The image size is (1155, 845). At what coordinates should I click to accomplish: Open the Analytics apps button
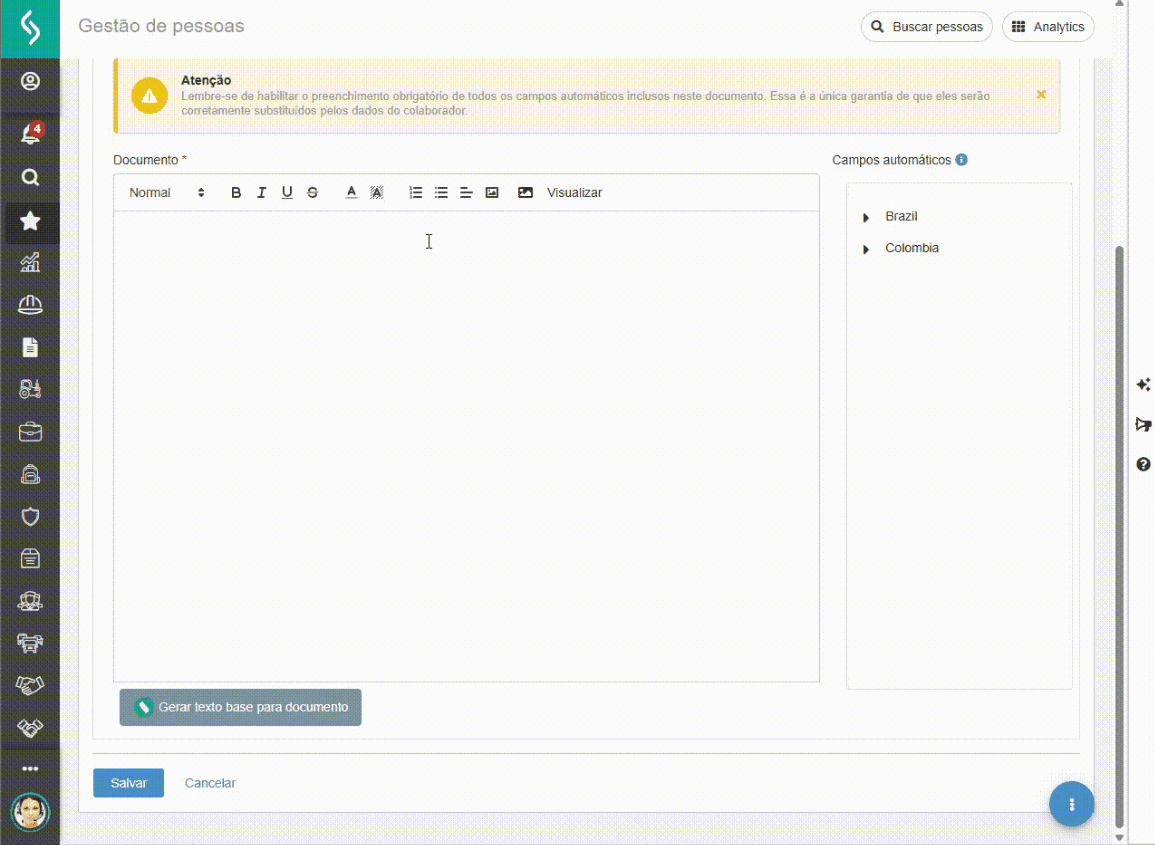[x=1048, y=27]
